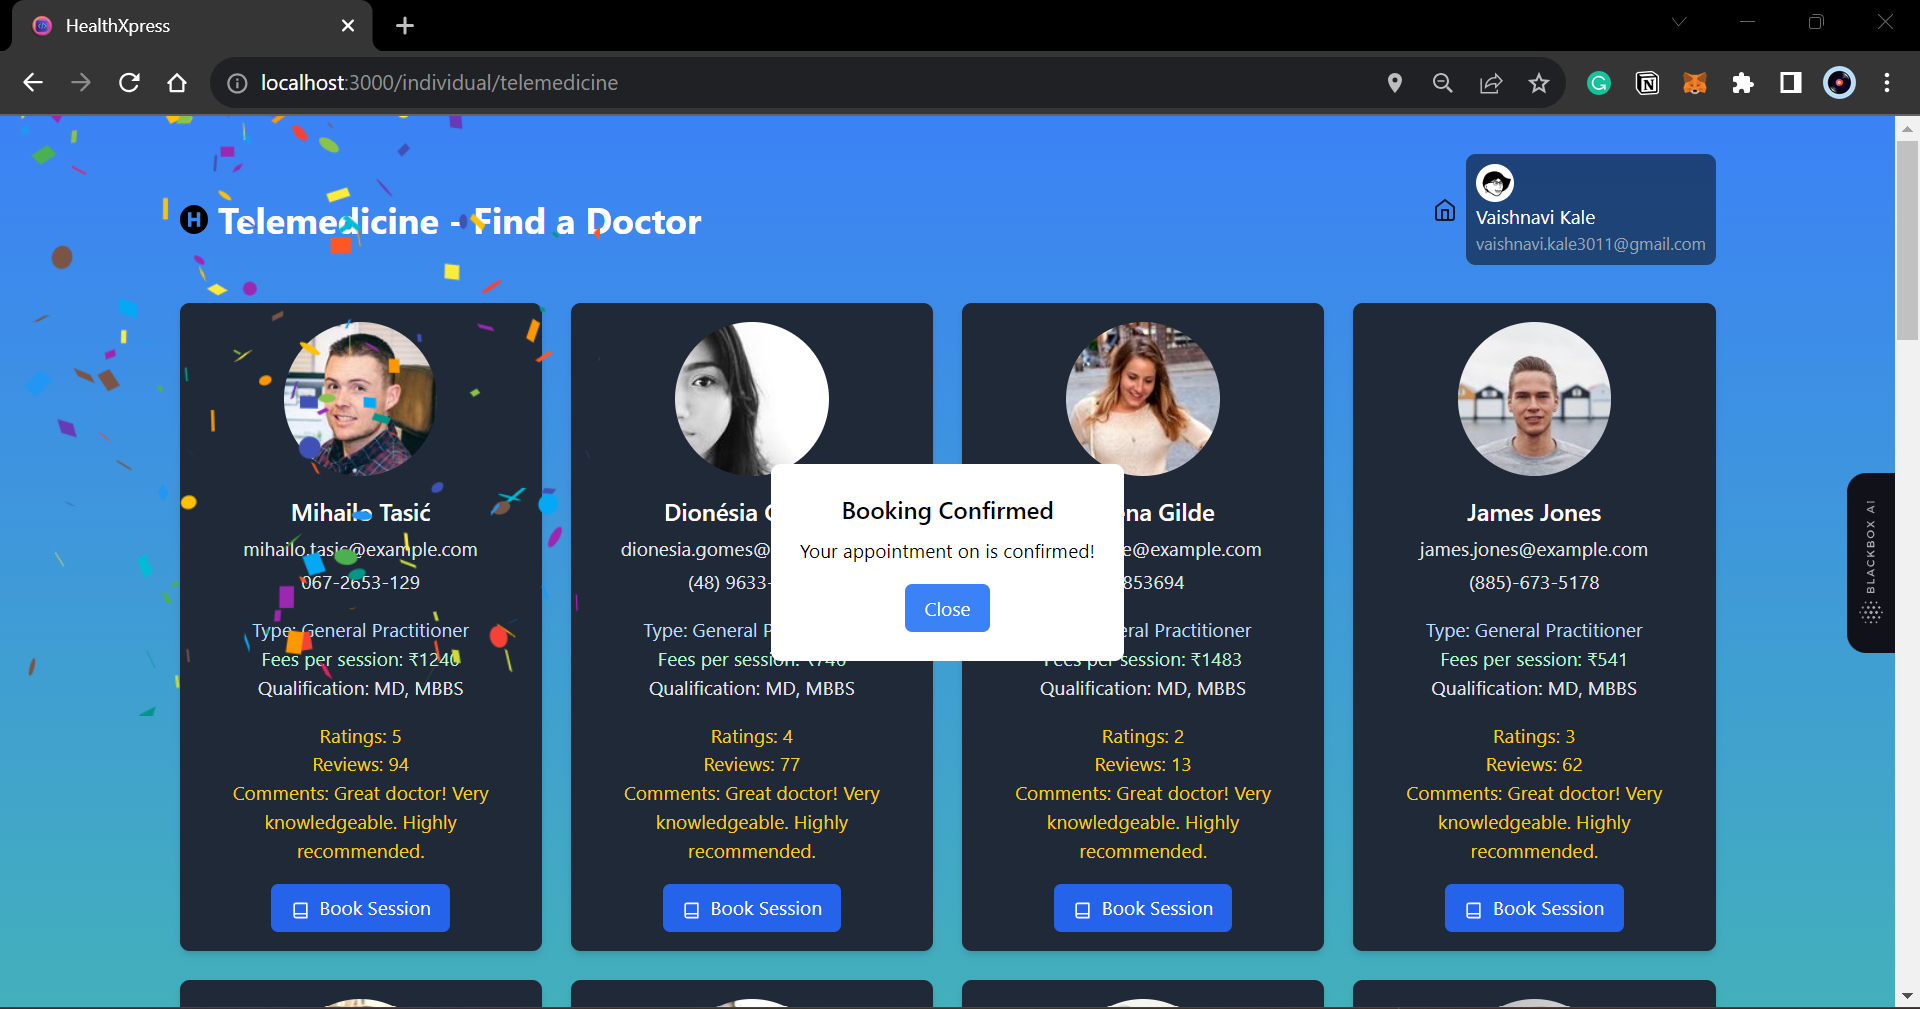Click the page scrollbar down arrow
Screen dimensions: 1920x1009
tap(1907, 997)
